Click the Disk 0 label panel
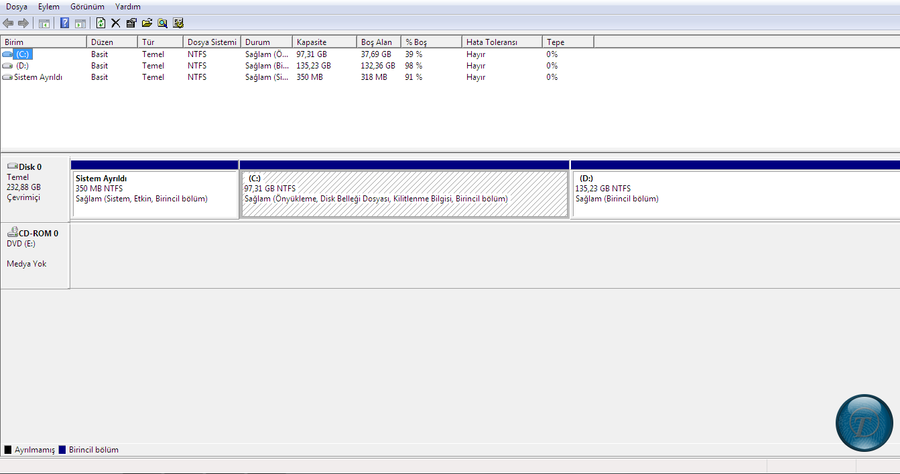 35,187
